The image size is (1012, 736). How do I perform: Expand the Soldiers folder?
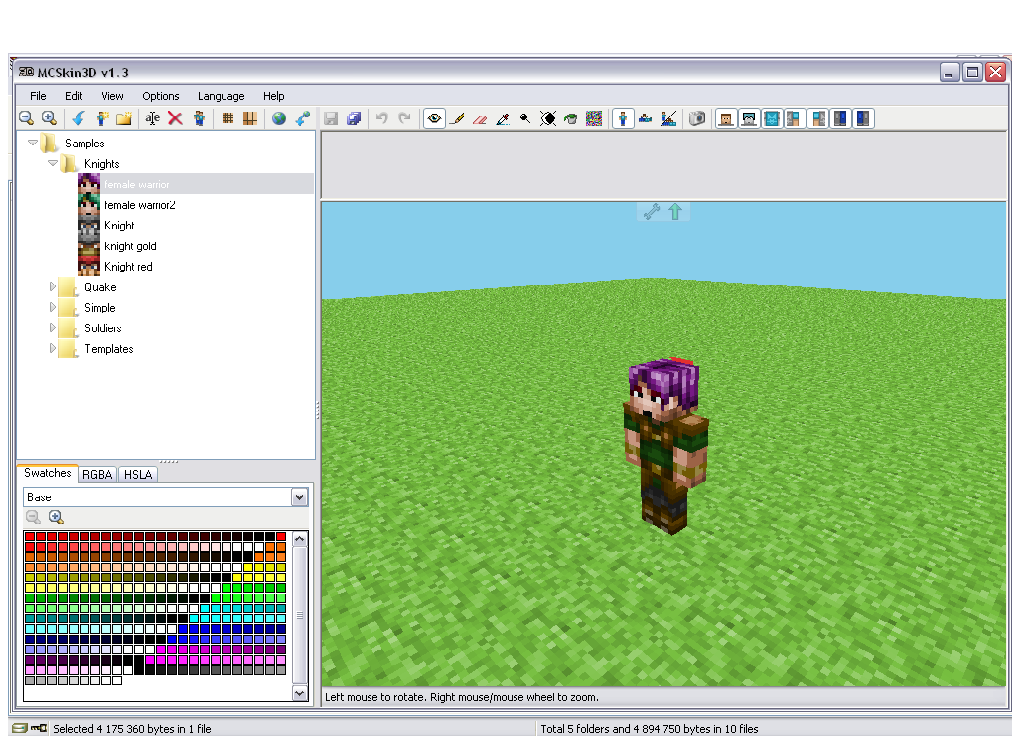pos(53,328)
